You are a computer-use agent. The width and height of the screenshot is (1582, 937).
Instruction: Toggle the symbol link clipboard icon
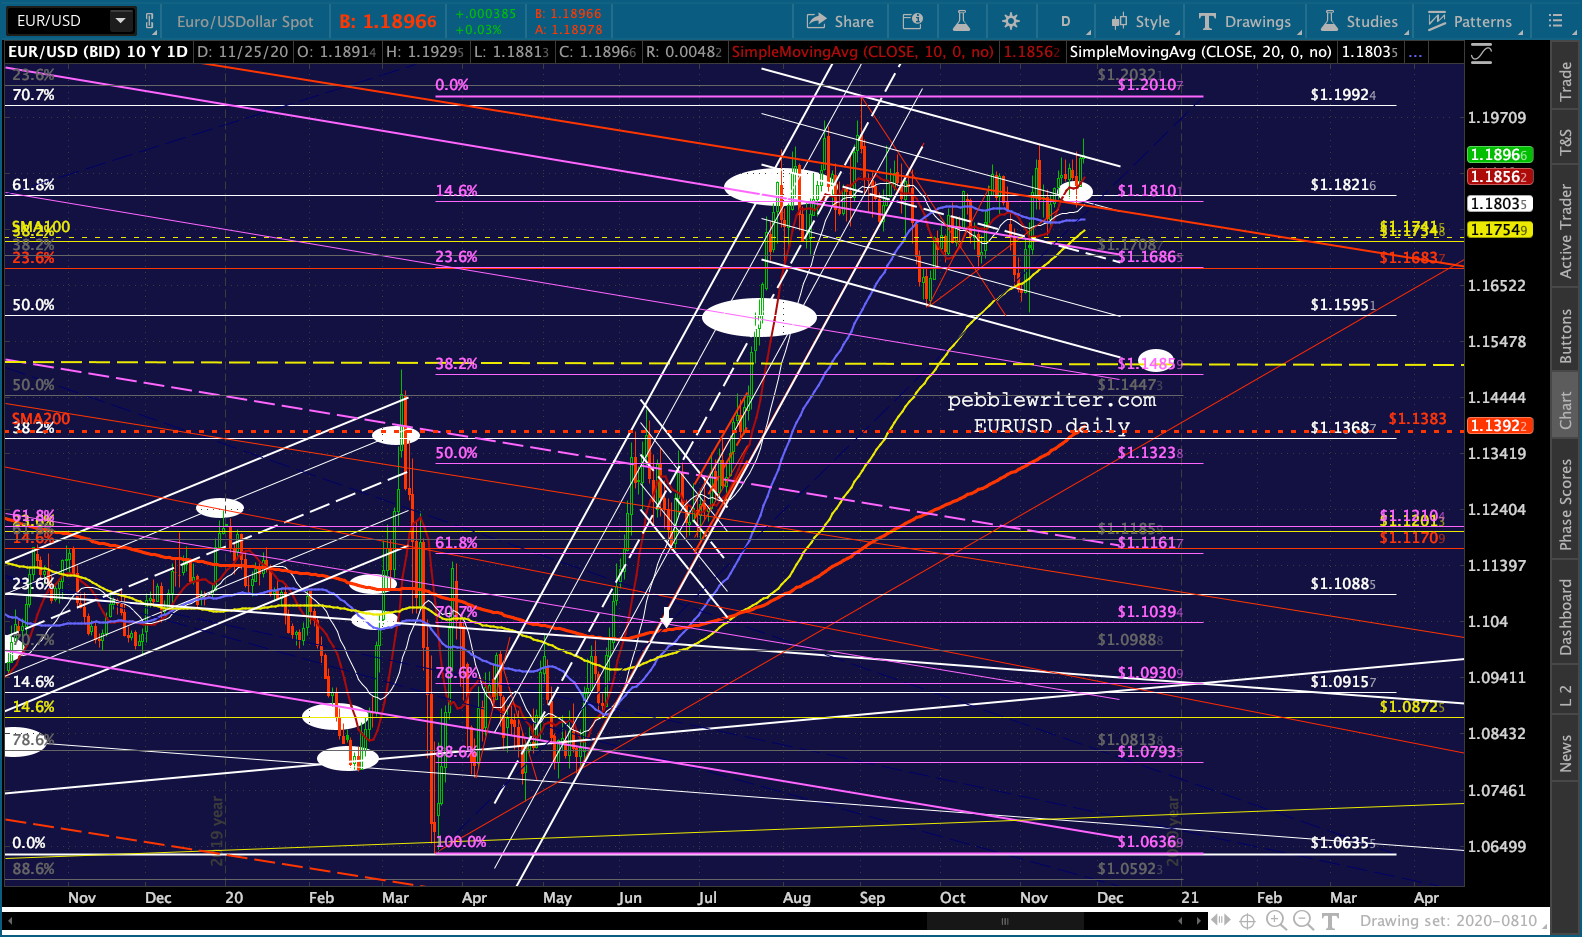150,21
